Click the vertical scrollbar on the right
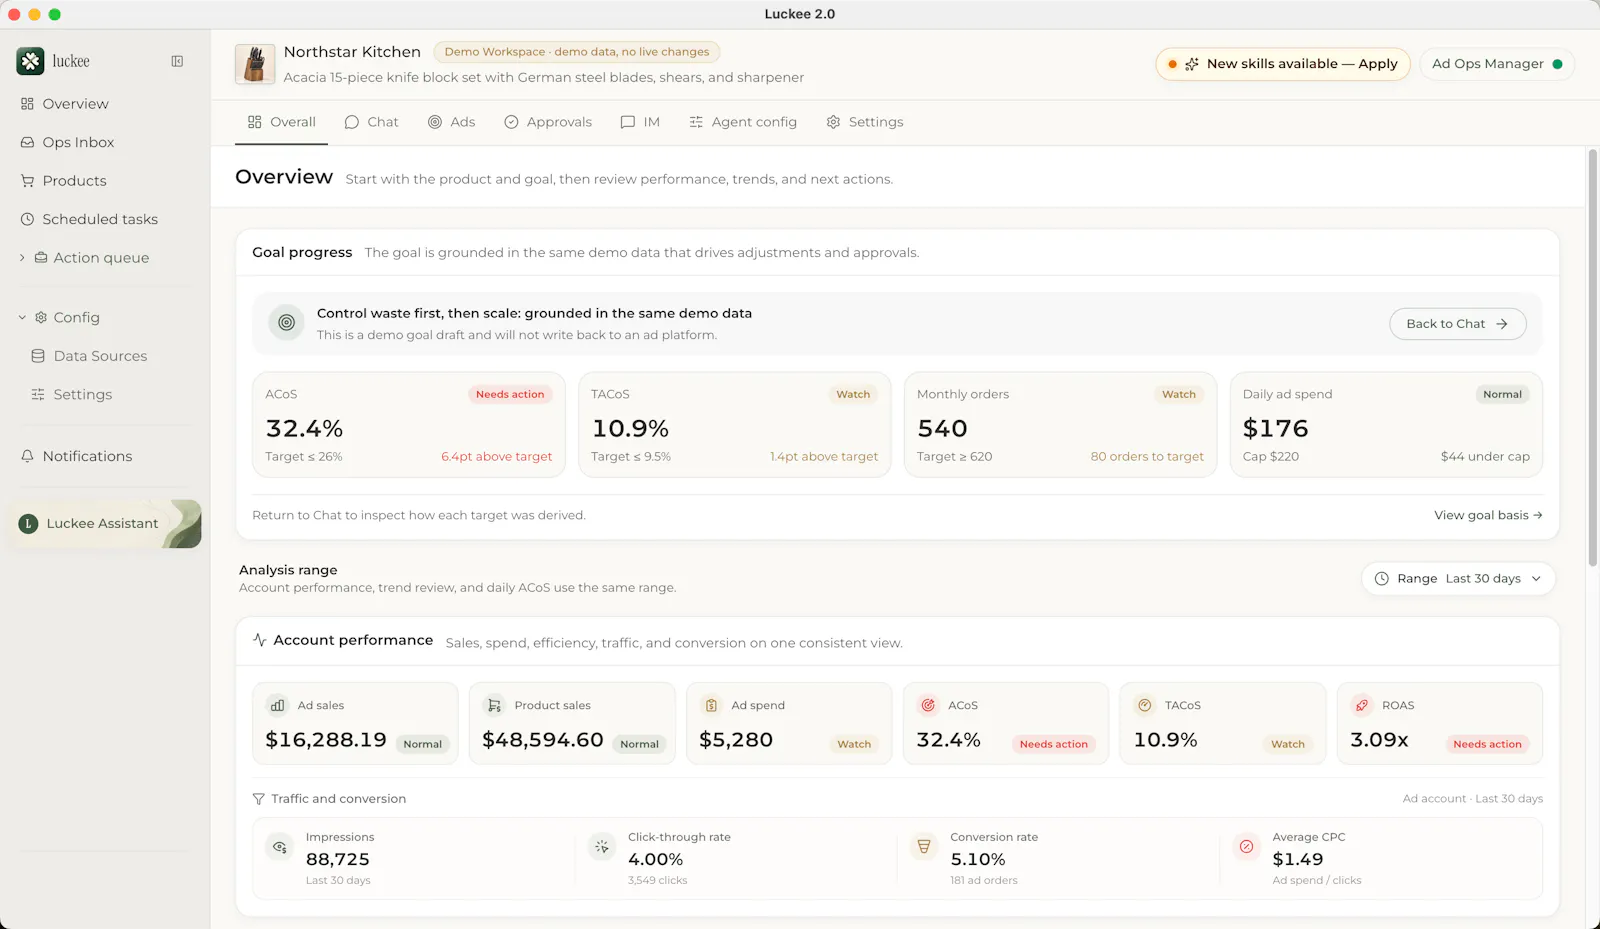Viewport: 1600px width, 929px height. [x=1592, y=358]
